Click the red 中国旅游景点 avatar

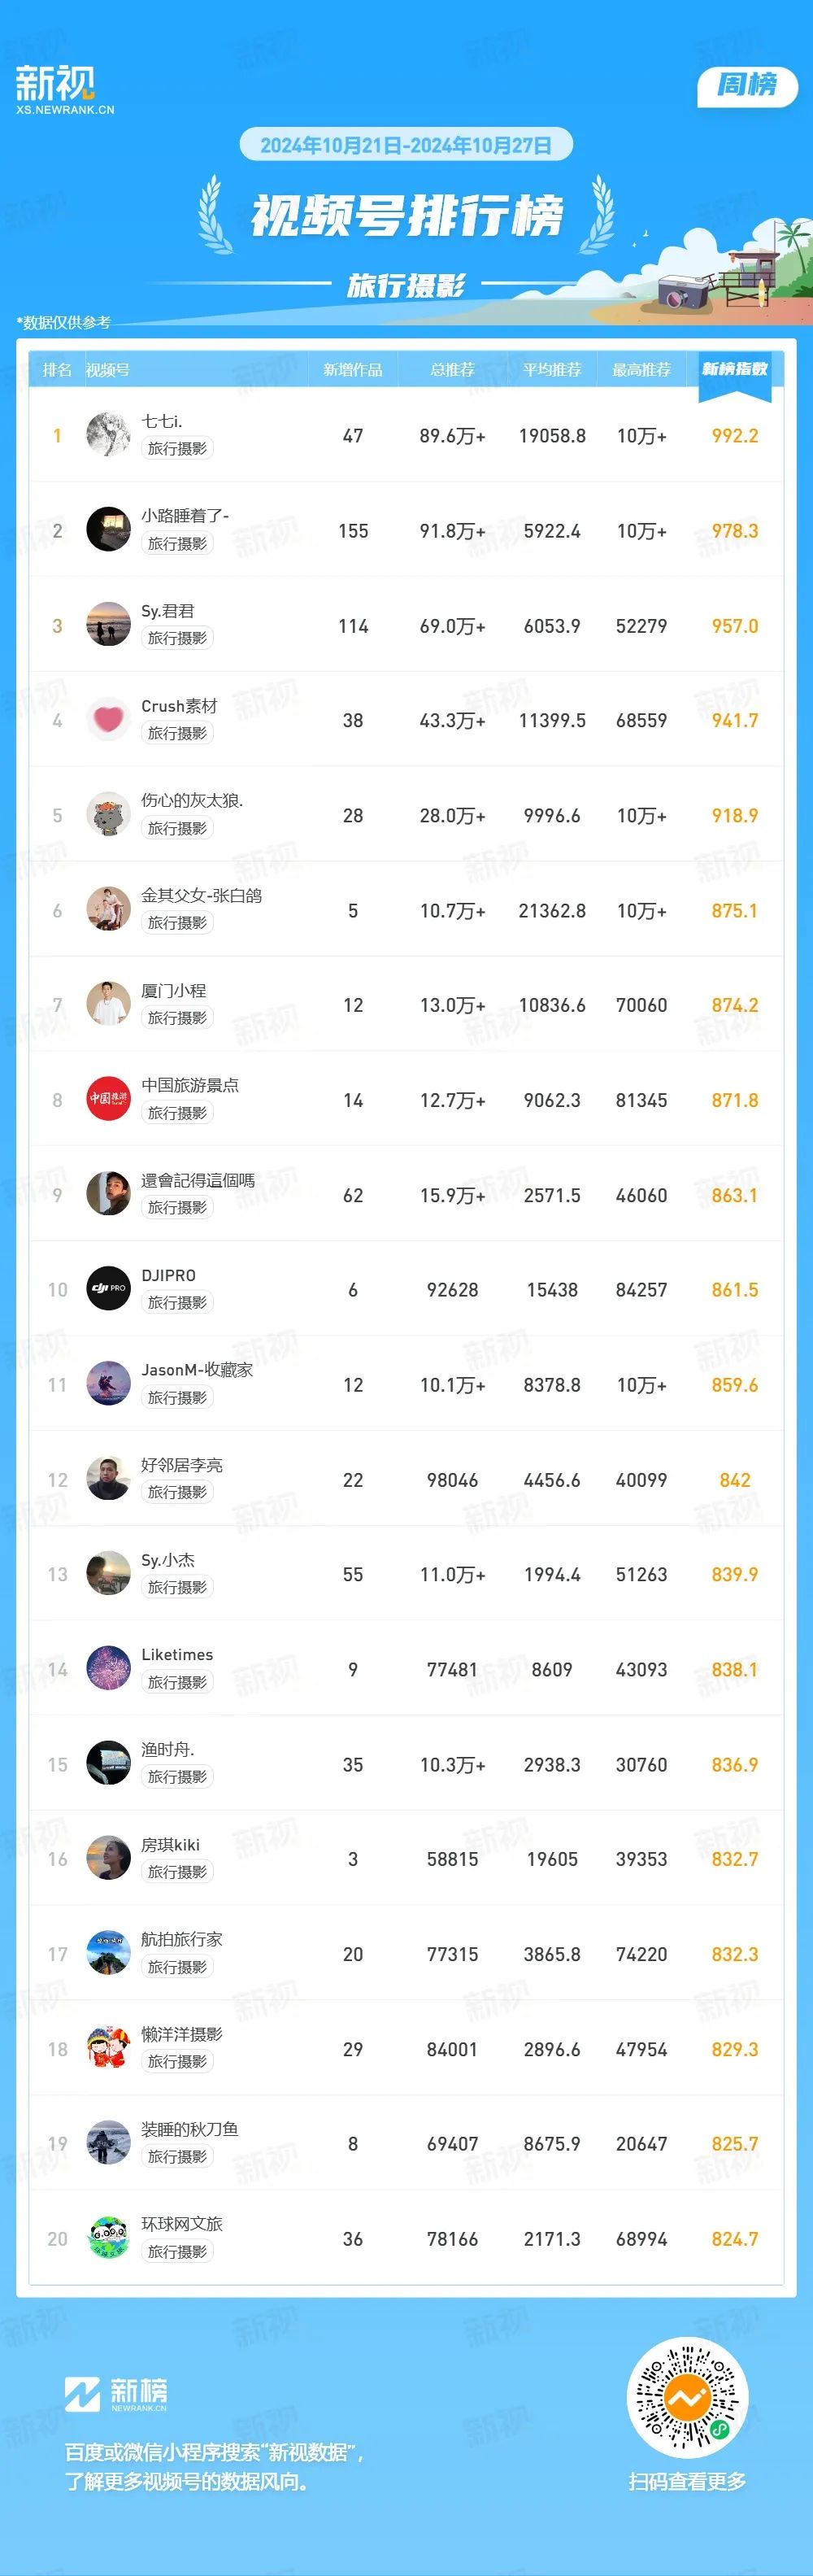coord(108,1099)
